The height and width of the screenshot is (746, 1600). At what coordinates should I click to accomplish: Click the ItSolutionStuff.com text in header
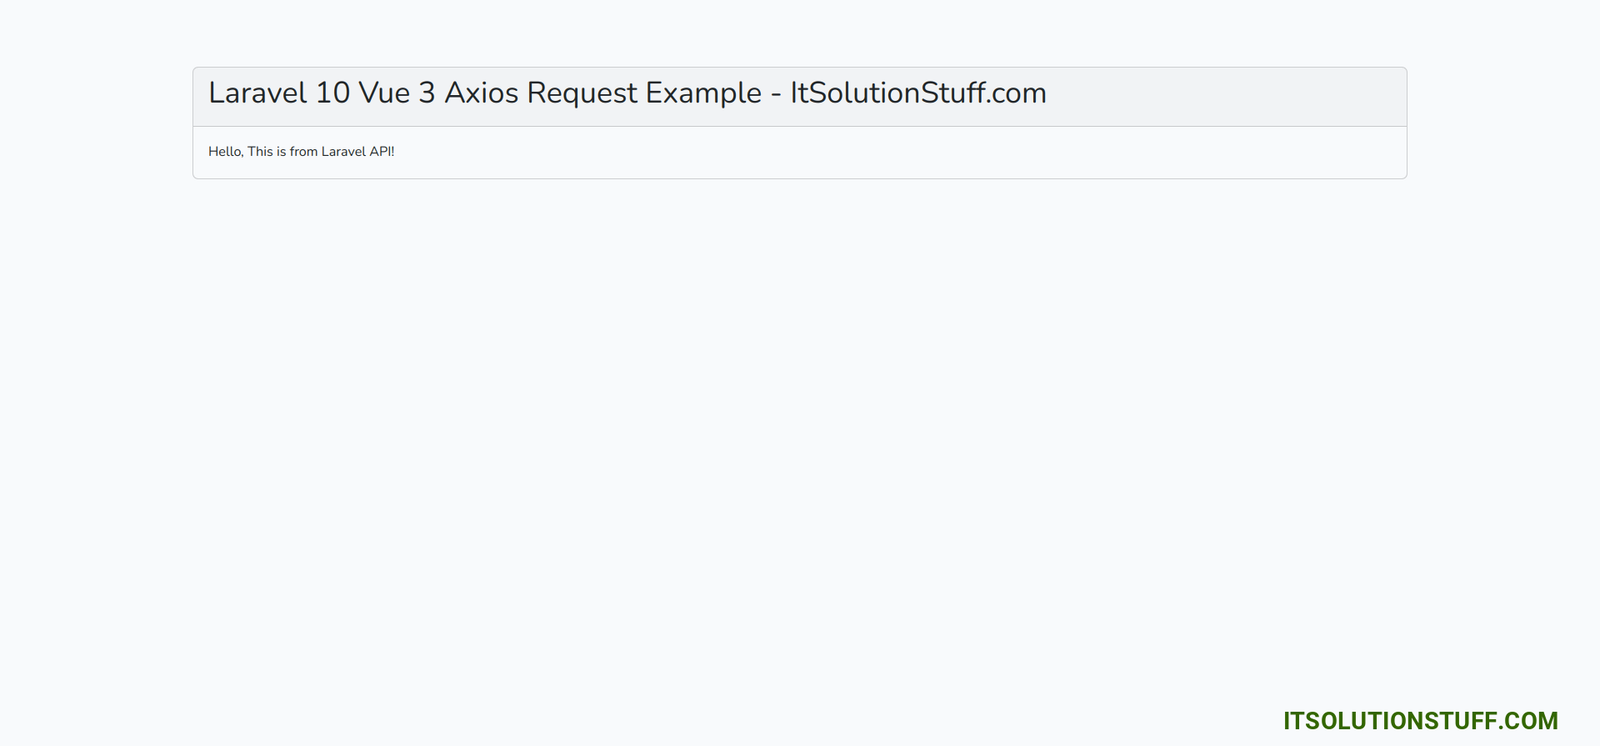(918, 93)
